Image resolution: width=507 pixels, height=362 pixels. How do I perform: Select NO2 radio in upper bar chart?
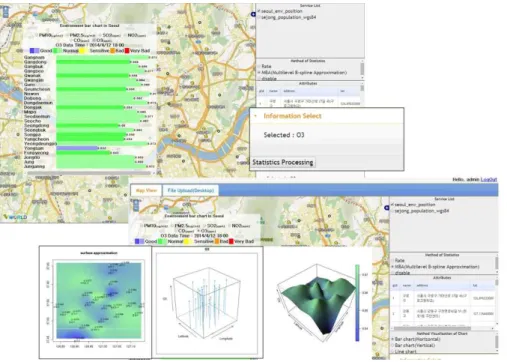click(126, 35)
